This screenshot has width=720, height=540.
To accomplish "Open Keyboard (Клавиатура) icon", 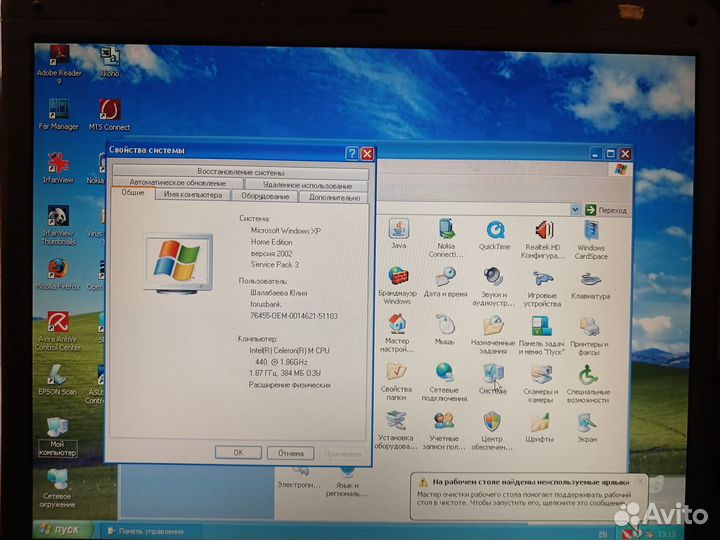I will [591, 285].
